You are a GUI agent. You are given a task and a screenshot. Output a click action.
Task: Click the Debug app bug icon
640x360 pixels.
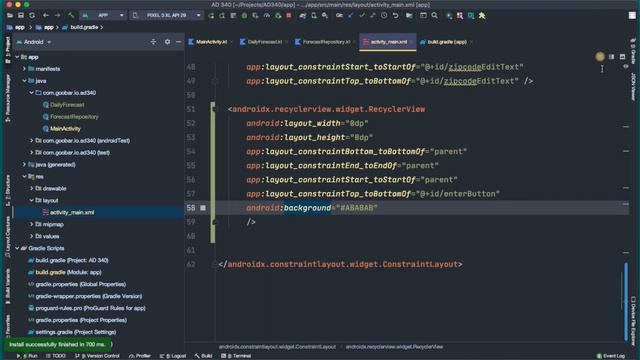[x=244, y=16]
